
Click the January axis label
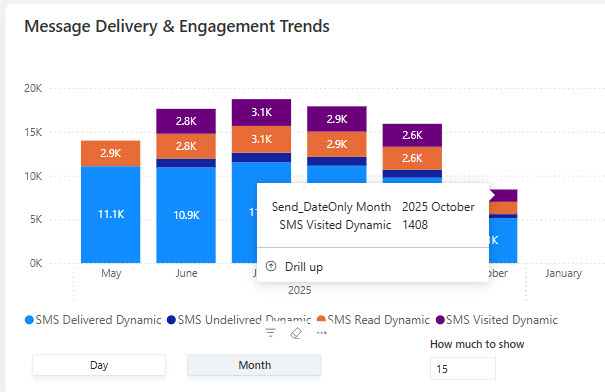pyautogui.click(x=563, y=273)
